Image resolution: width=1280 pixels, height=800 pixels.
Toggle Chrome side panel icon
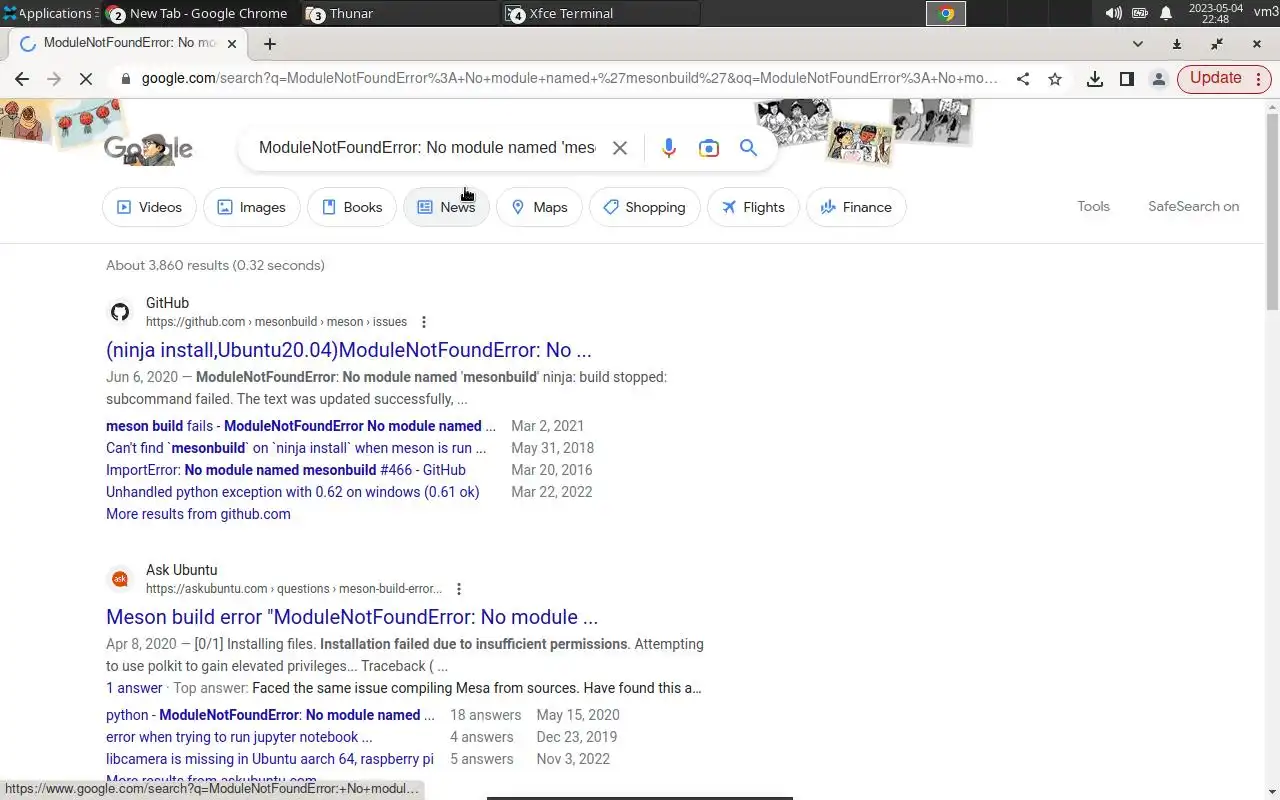(1127, 79)
